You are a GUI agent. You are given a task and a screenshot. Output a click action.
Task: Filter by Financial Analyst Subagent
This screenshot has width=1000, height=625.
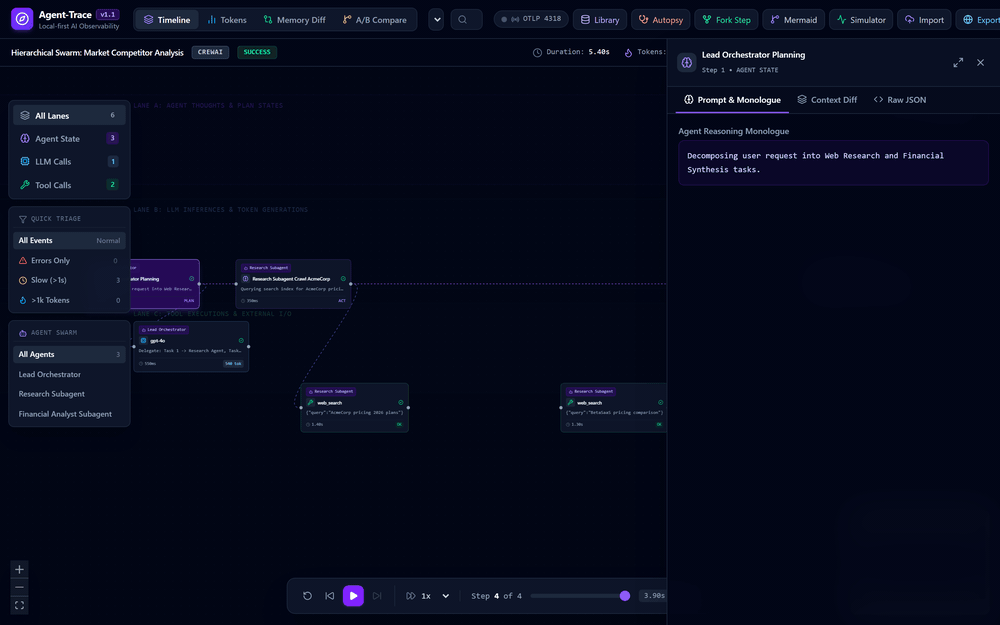[70, 414]
